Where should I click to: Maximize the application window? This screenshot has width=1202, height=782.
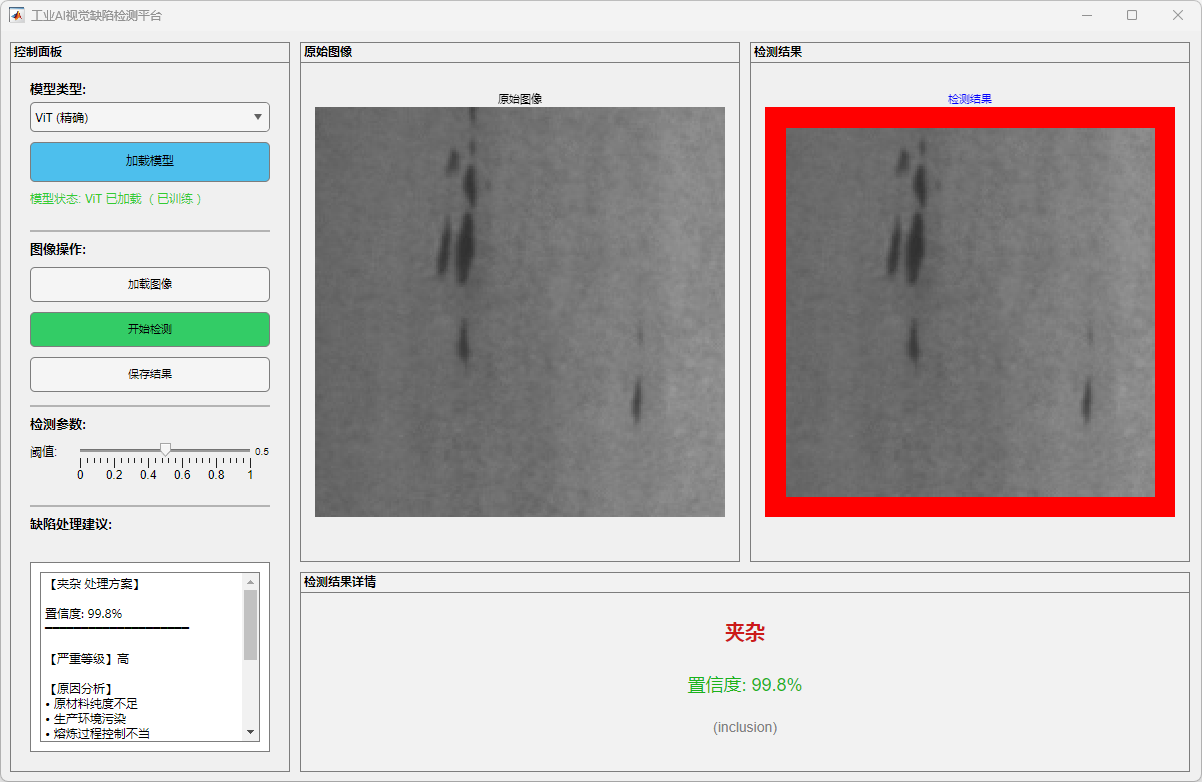click(1132, 15)
